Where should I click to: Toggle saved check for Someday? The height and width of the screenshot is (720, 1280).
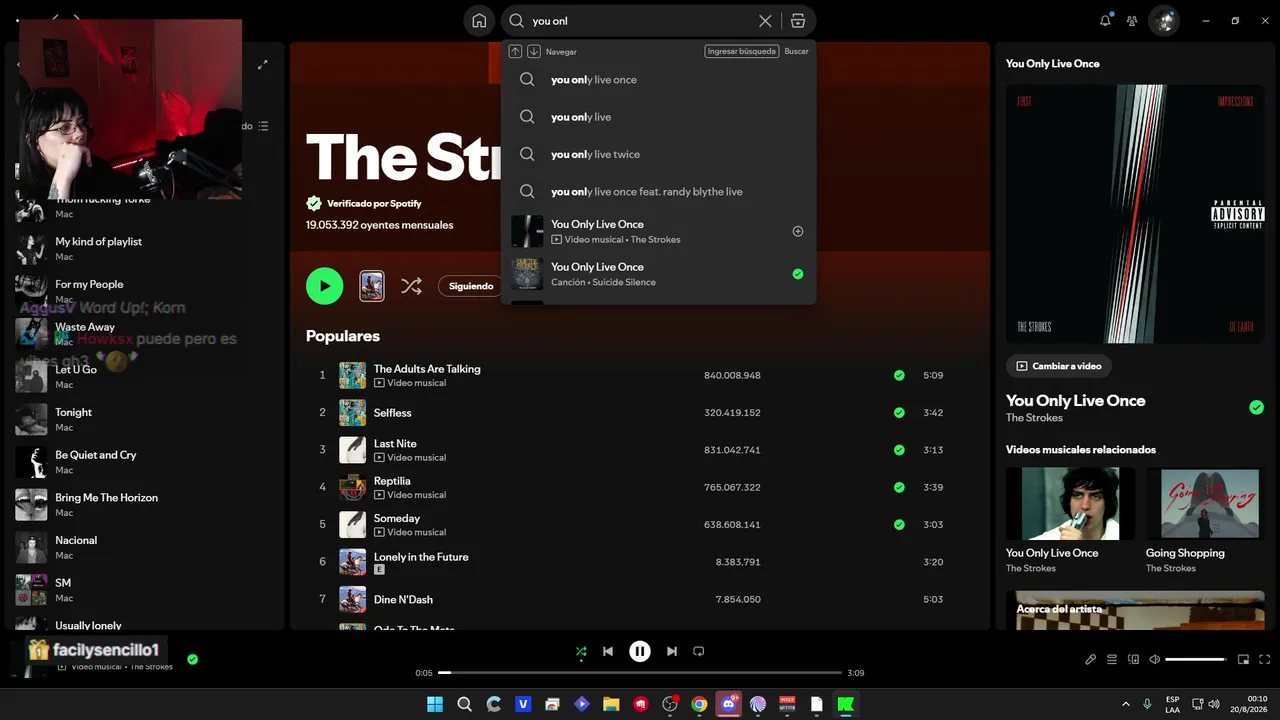tap(899, 524)
